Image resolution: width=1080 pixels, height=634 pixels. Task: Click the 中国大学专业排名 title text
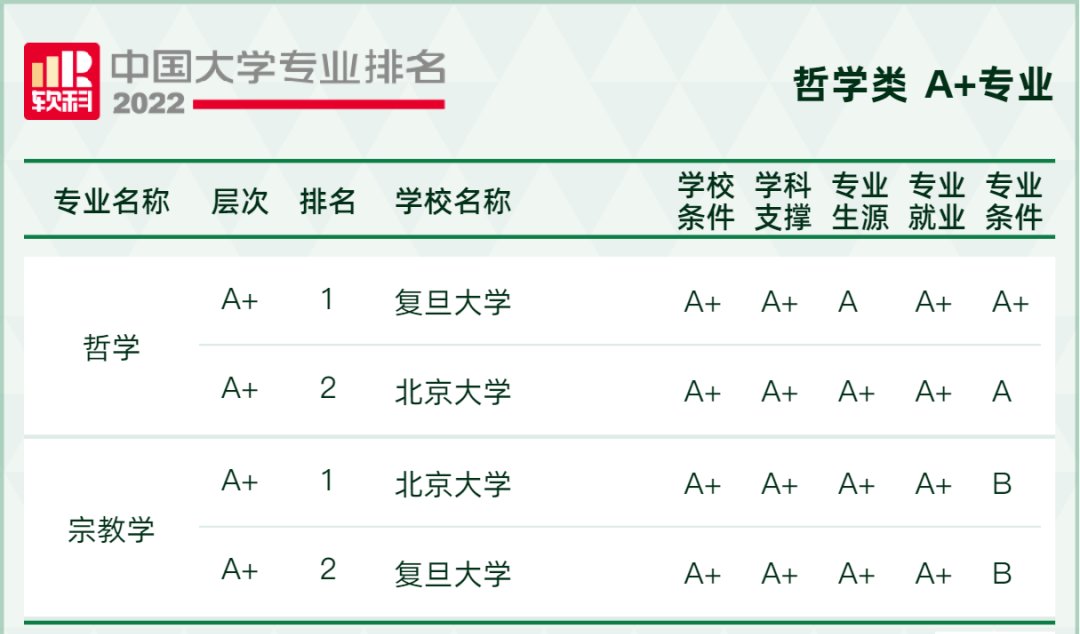point(278,66)
